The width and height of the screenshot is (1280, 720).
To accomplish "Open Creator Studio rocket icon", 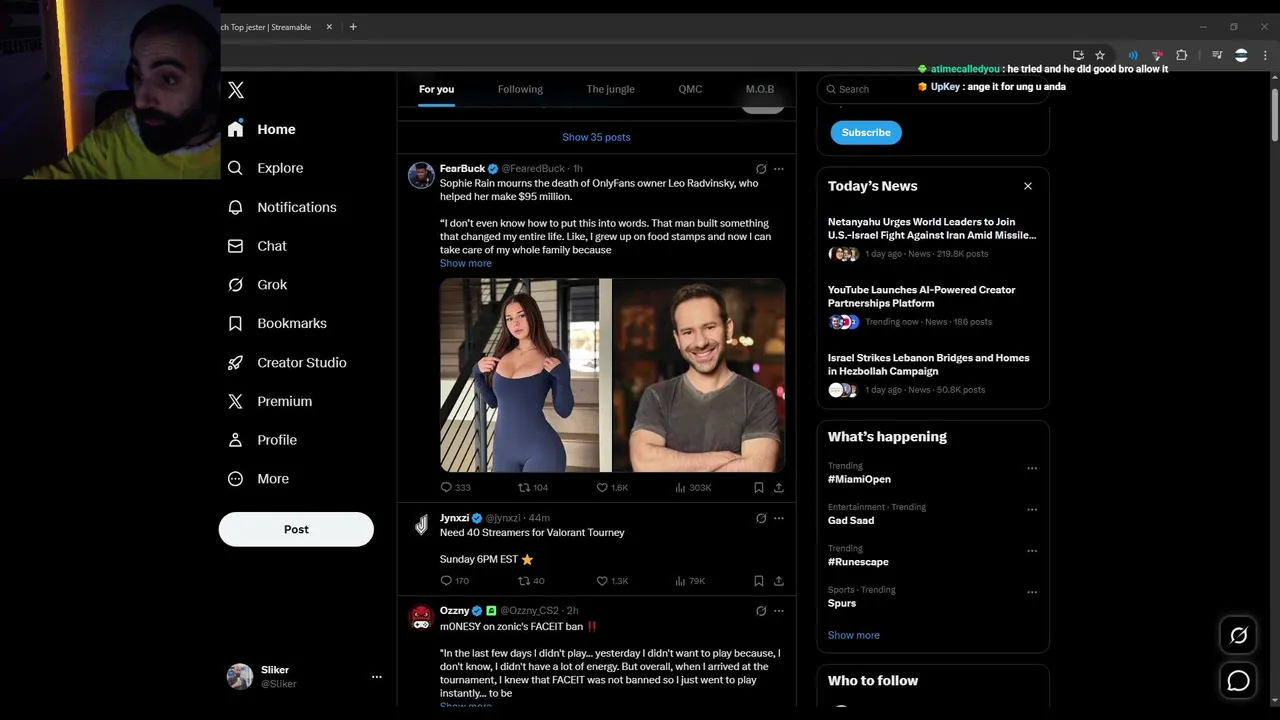I will click(235, 363).
